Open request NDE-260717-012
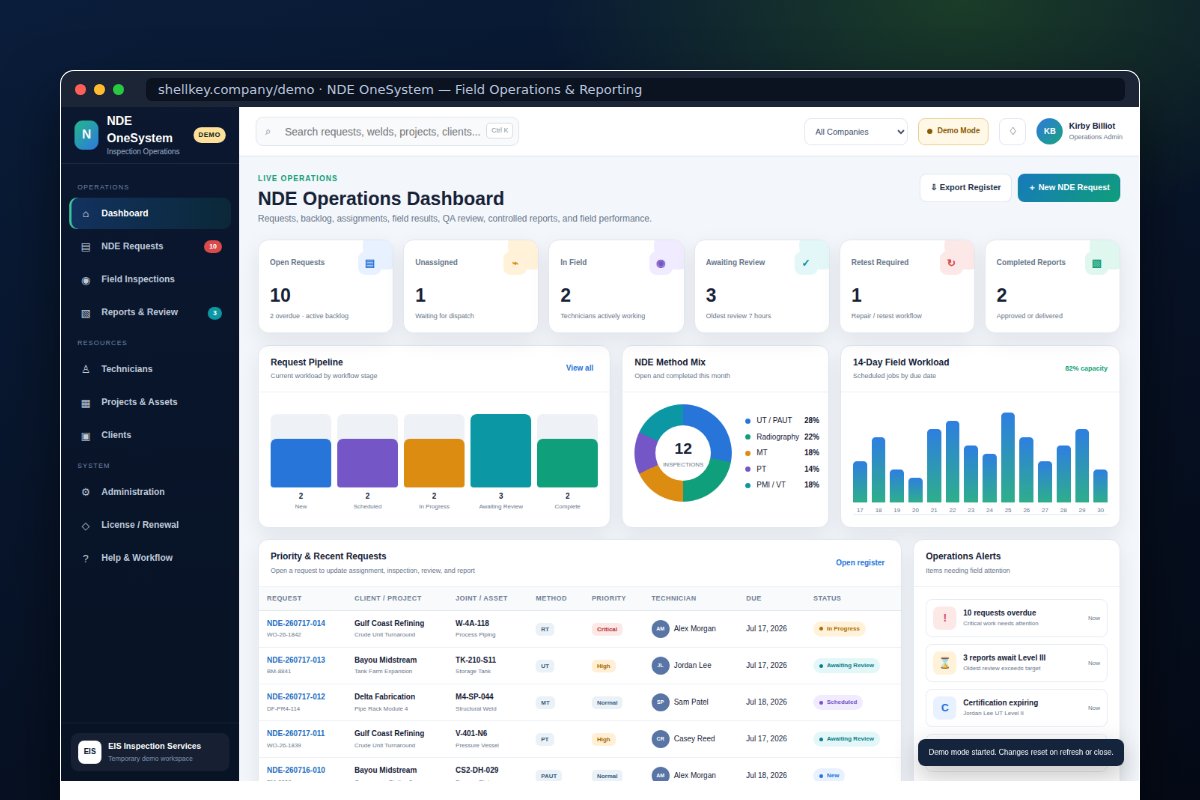Image resolution: width=1200 pixels, height=800 pixels. coord(295,697)
